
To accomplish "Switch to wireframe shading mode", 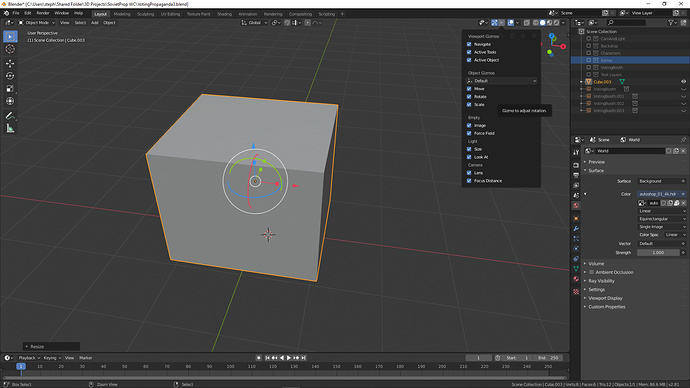I will point(536,22).
